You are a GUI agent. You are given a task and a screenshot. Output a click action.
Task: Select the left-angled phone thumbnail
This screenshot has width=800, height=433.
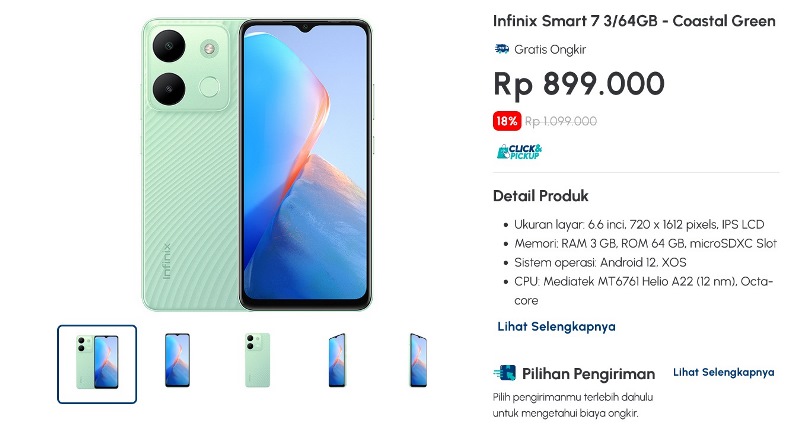tap(337, 360)
